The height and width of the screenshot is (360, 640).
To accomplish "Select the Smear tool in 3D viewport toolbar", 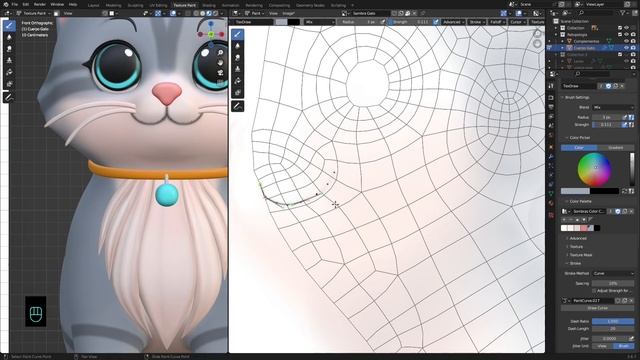I will 9,49.
